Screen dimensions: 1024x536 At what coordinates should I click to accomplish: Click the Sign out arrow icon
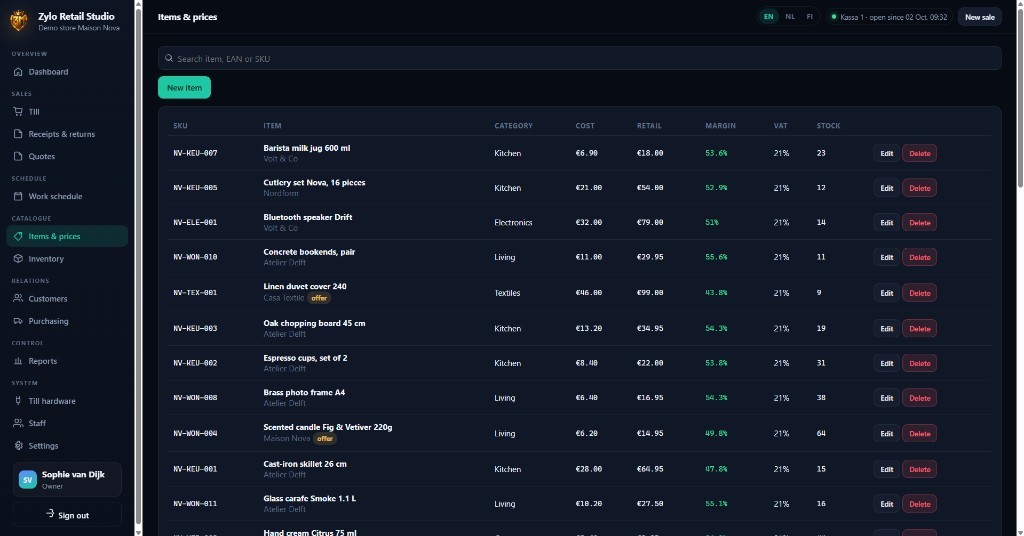pyautogui.click(x=50, y=514)
